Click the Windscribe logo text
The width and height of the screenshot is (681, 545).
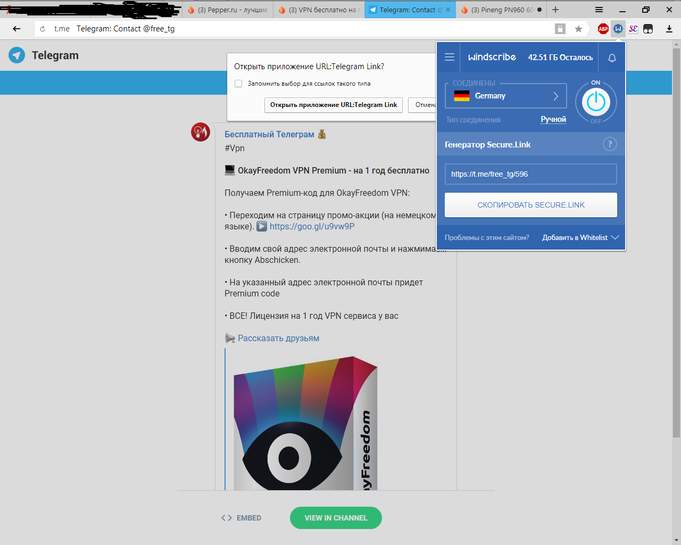pos(492,57)
